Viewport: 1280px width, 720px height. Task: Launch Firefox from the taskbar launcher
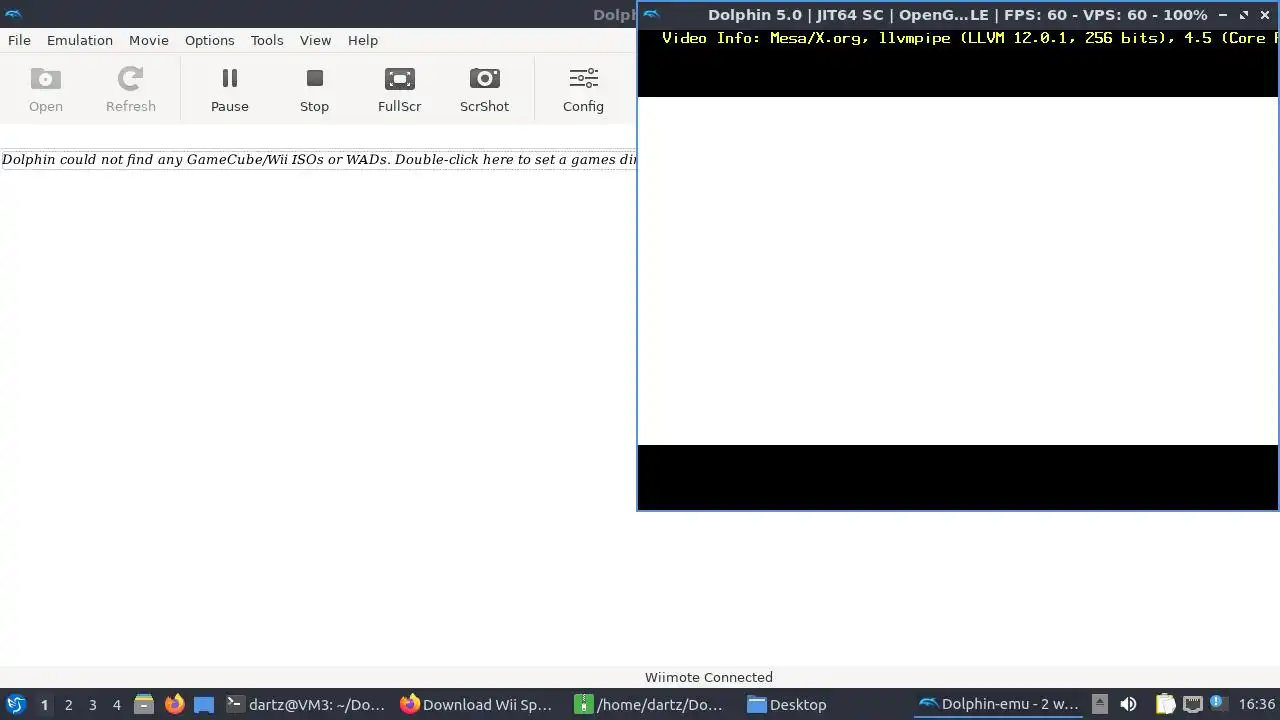click(x=174, y=704)
